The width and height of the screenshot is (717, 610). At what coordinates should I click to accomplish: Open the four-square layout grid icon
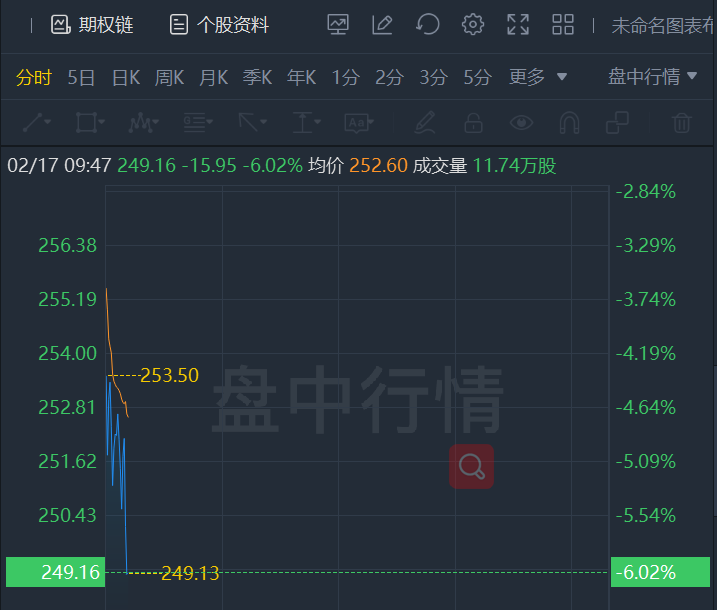click(x=563, y=24)
